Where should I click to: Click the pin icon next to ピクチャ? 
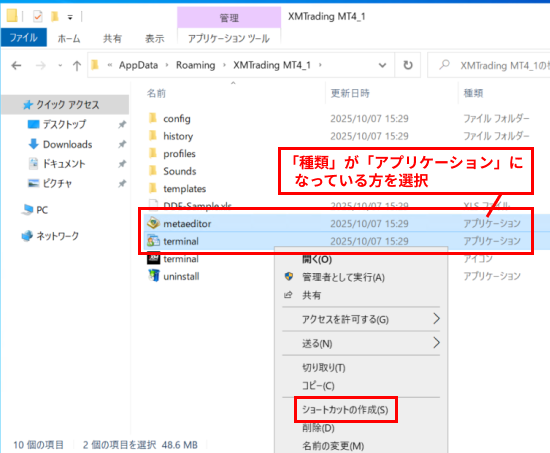tap(122, 183)
